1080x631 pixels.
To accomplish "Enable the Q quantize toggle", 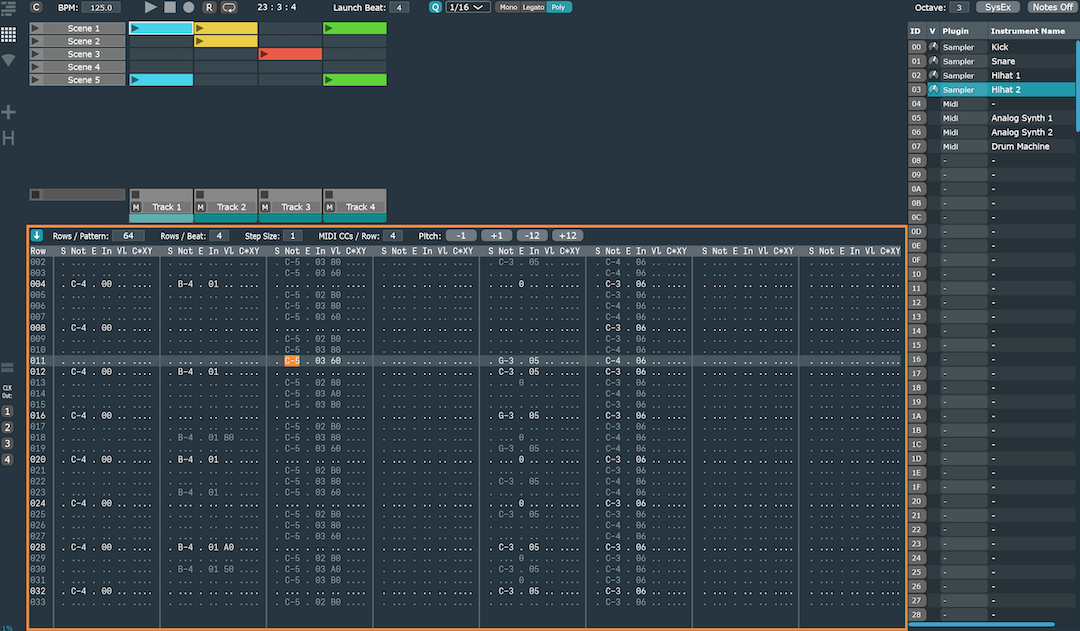I will coord(435,7).
